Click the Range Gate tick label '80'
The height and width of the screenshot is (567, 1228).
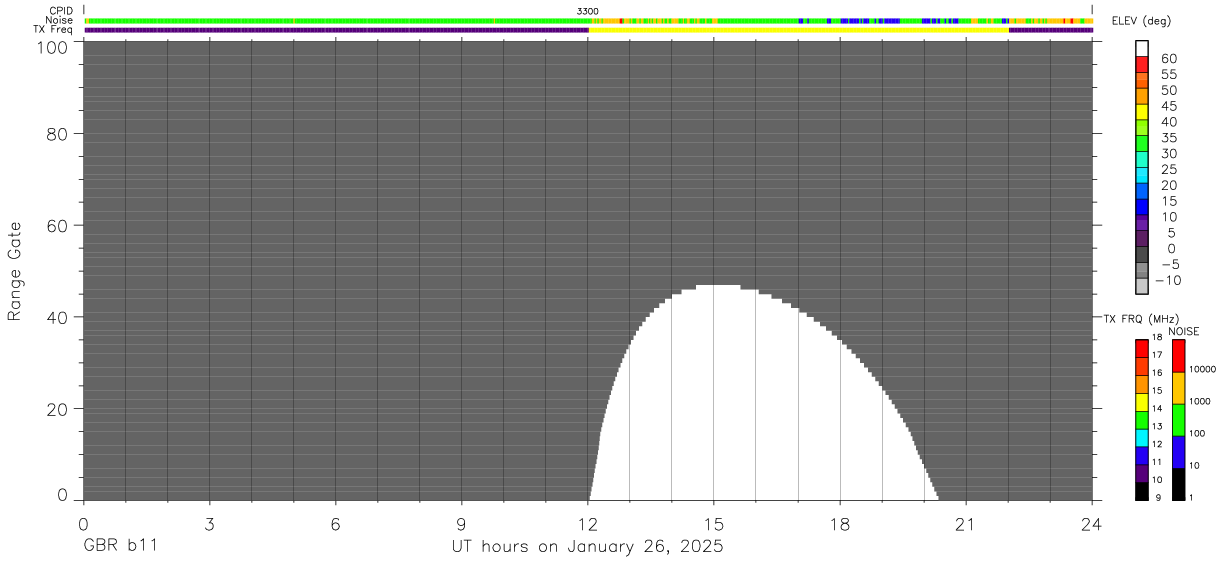57,133
